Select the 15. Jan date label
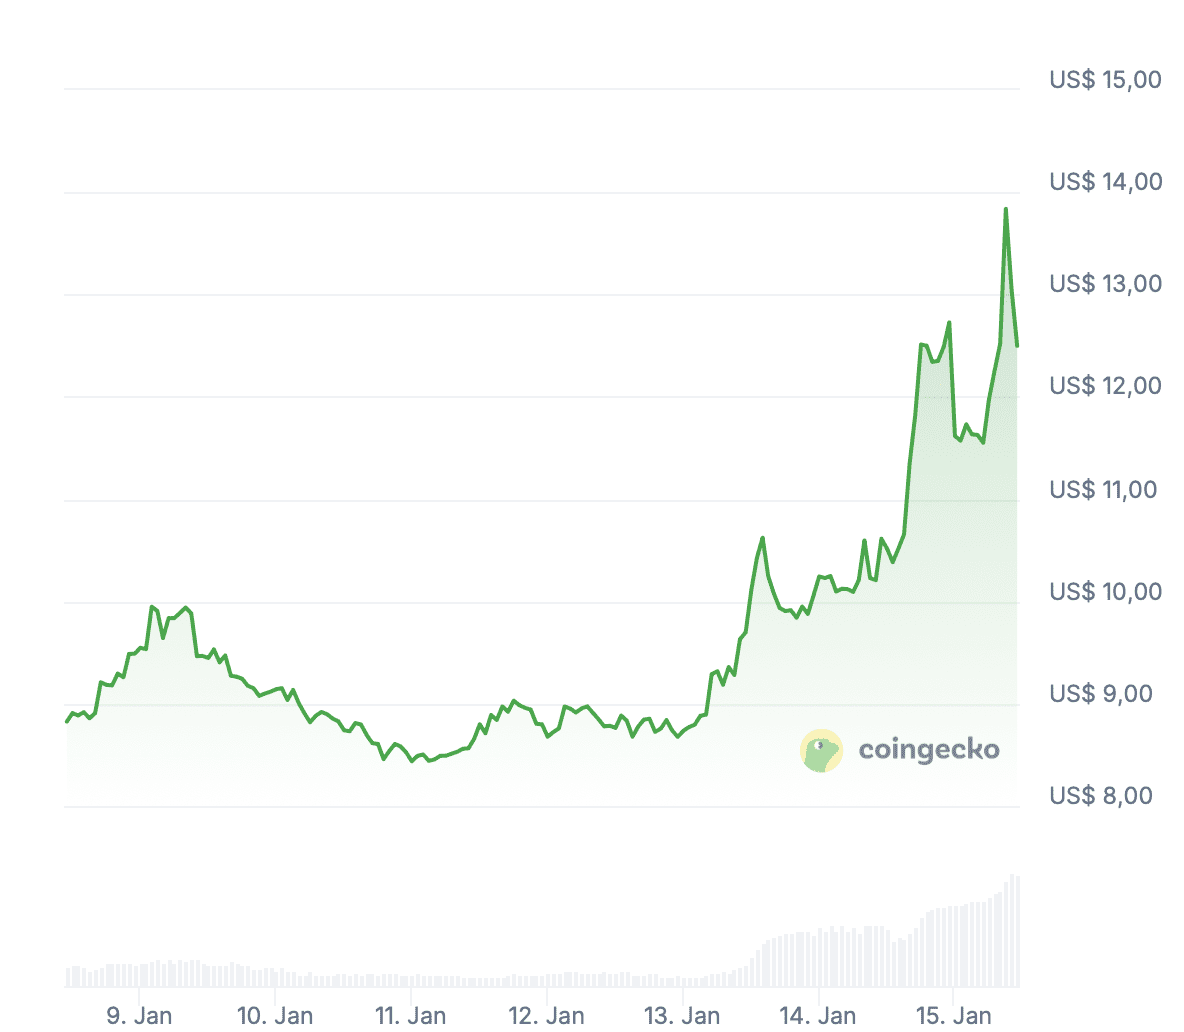The width and height of the screenshot is (1184, 1032). click(x=953, y=1015)
